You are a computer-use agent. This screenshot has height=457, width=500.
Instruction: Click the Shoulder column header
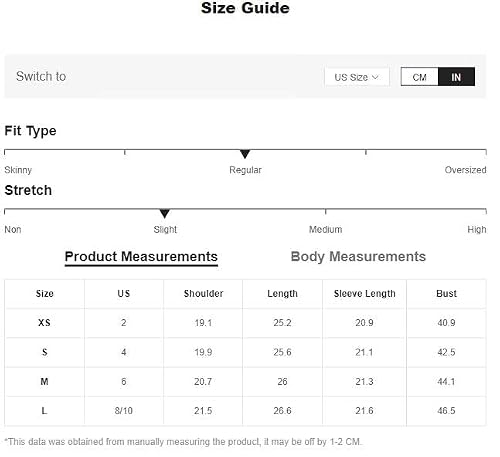pos(203,293)
